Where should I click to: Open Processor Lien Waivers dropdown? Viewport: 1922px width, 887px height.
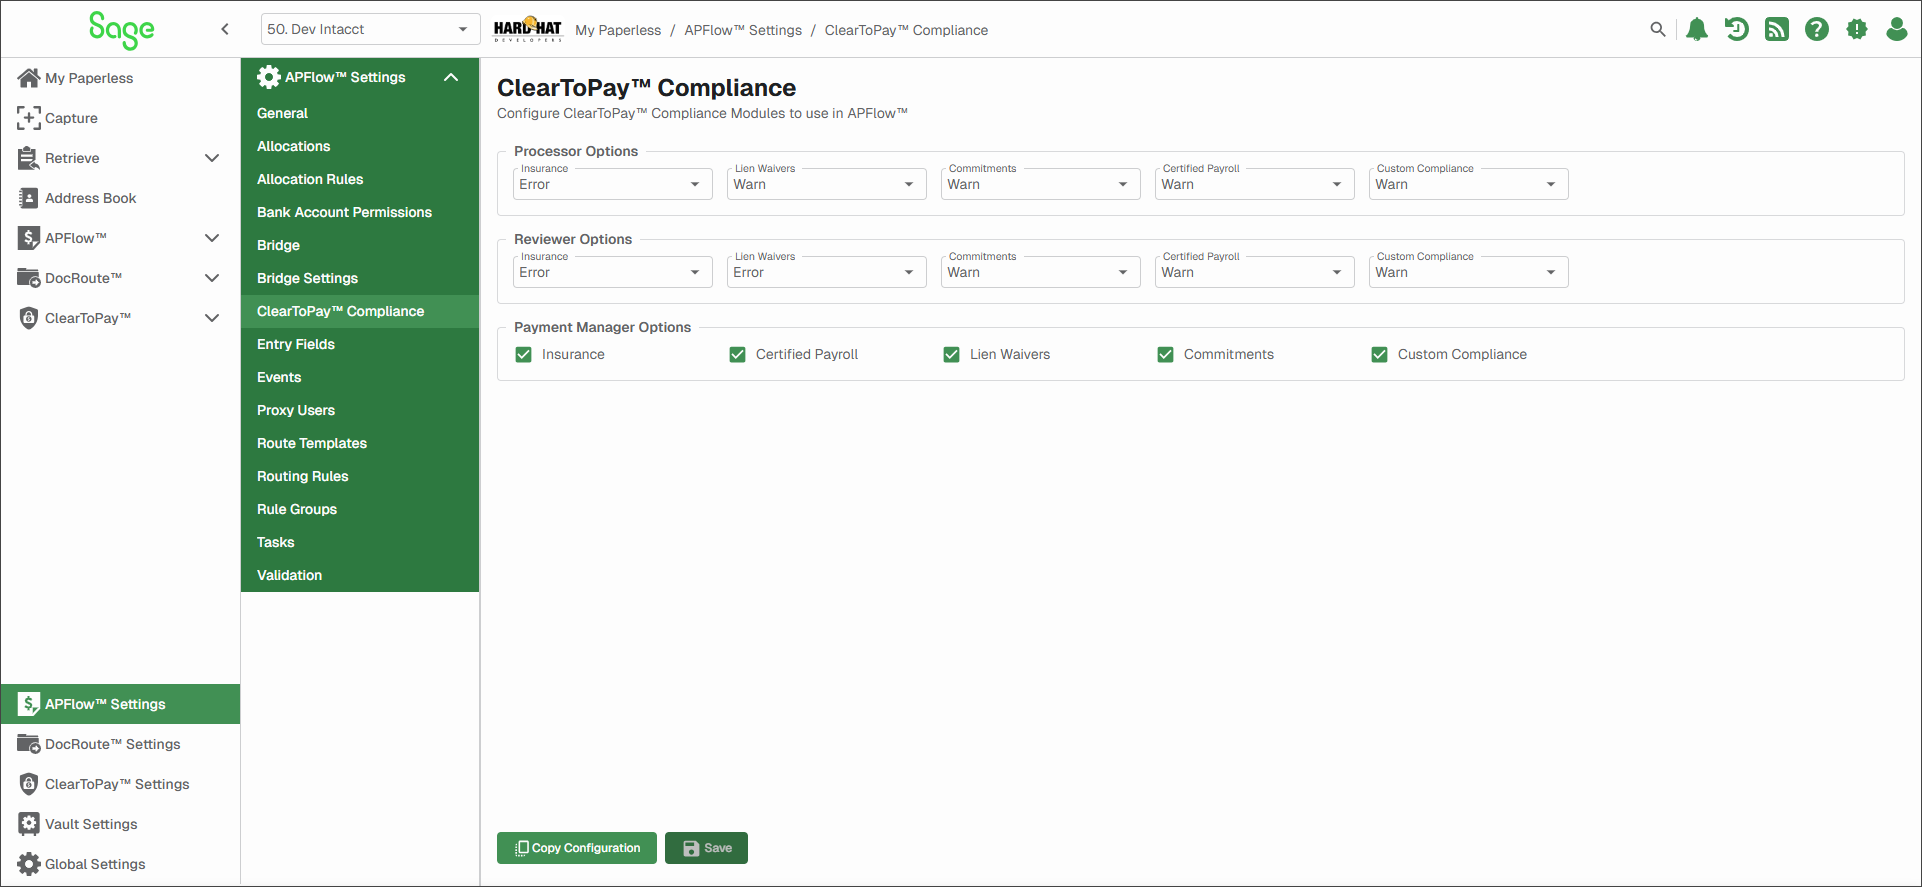[826, 184]
